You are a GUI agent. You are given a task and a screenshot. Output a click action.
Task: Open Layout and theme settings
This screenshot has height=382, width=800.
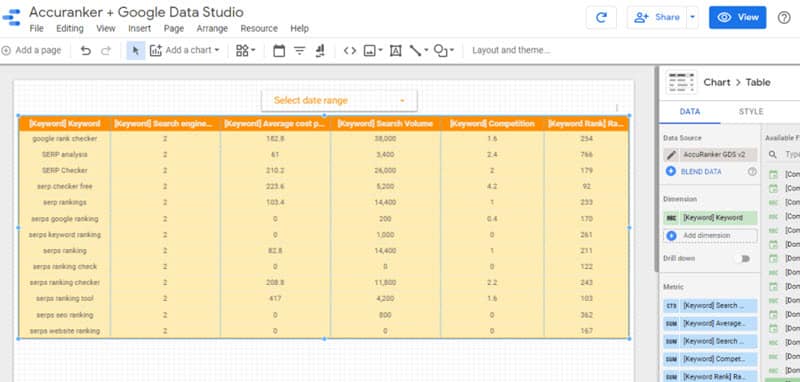coord(511,50)
